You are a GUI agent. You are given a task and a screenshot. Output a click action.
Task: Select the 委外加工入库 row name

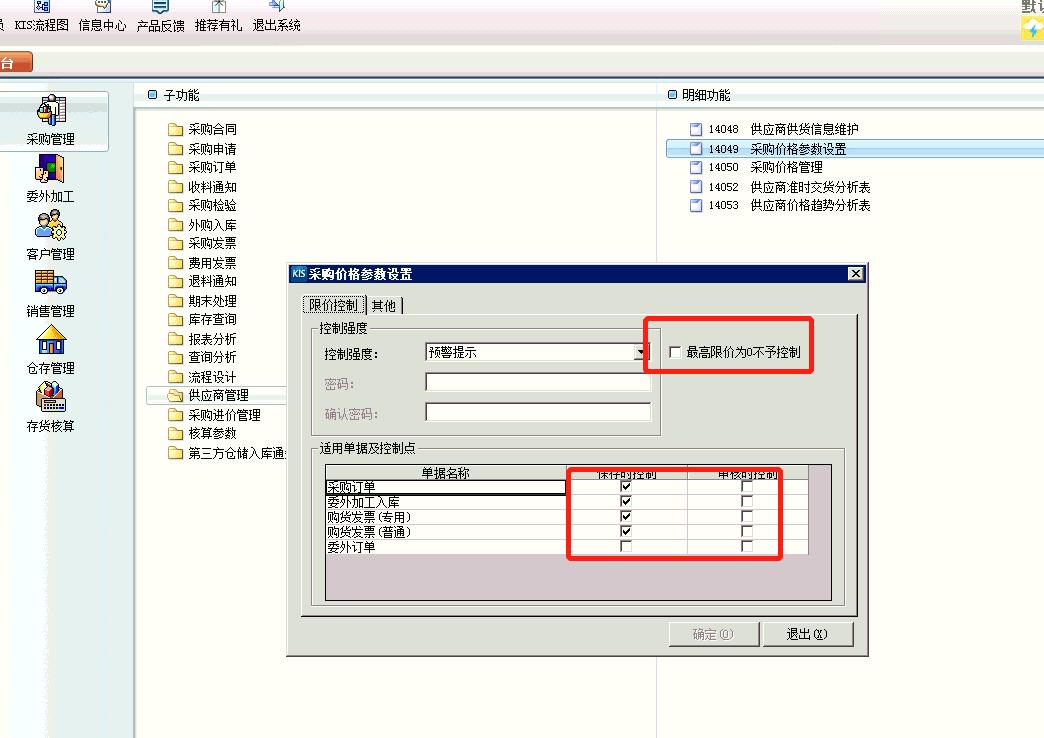[445, 502]
